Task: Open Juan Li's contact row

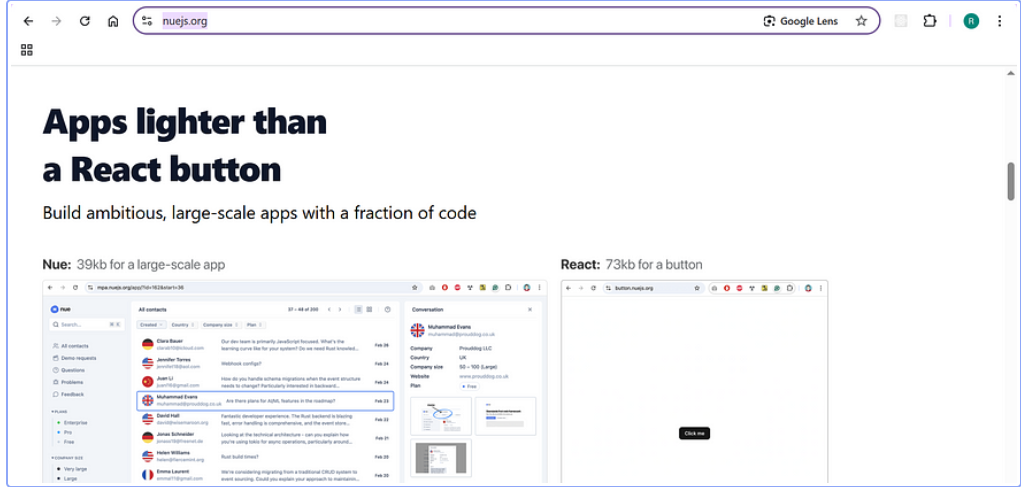Action: [x=265, y=382]
